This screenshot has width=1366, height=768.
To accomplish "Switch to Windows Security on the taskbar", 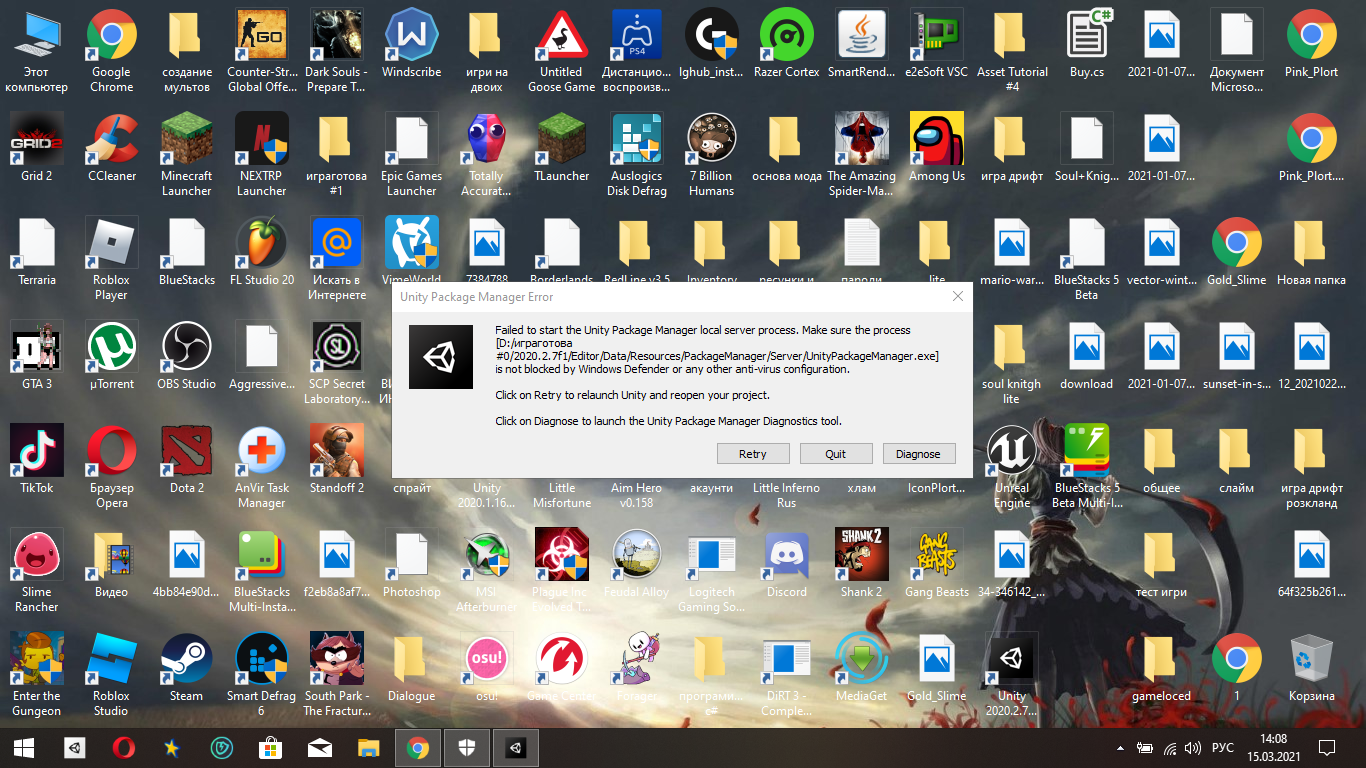I will coord(466,747).
